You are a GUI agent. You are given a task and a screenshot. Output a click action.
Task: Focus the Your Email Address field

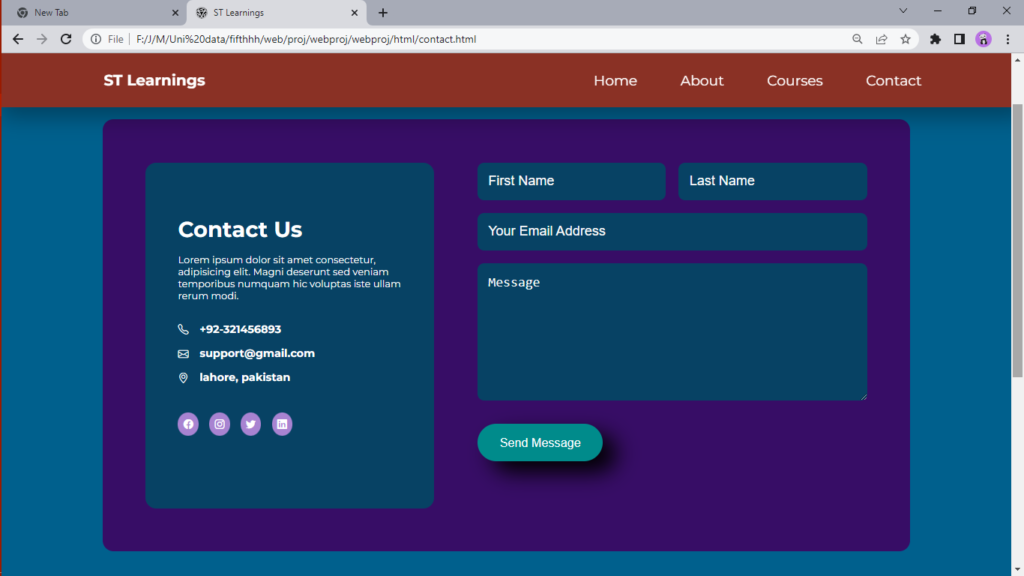[672, 231]
